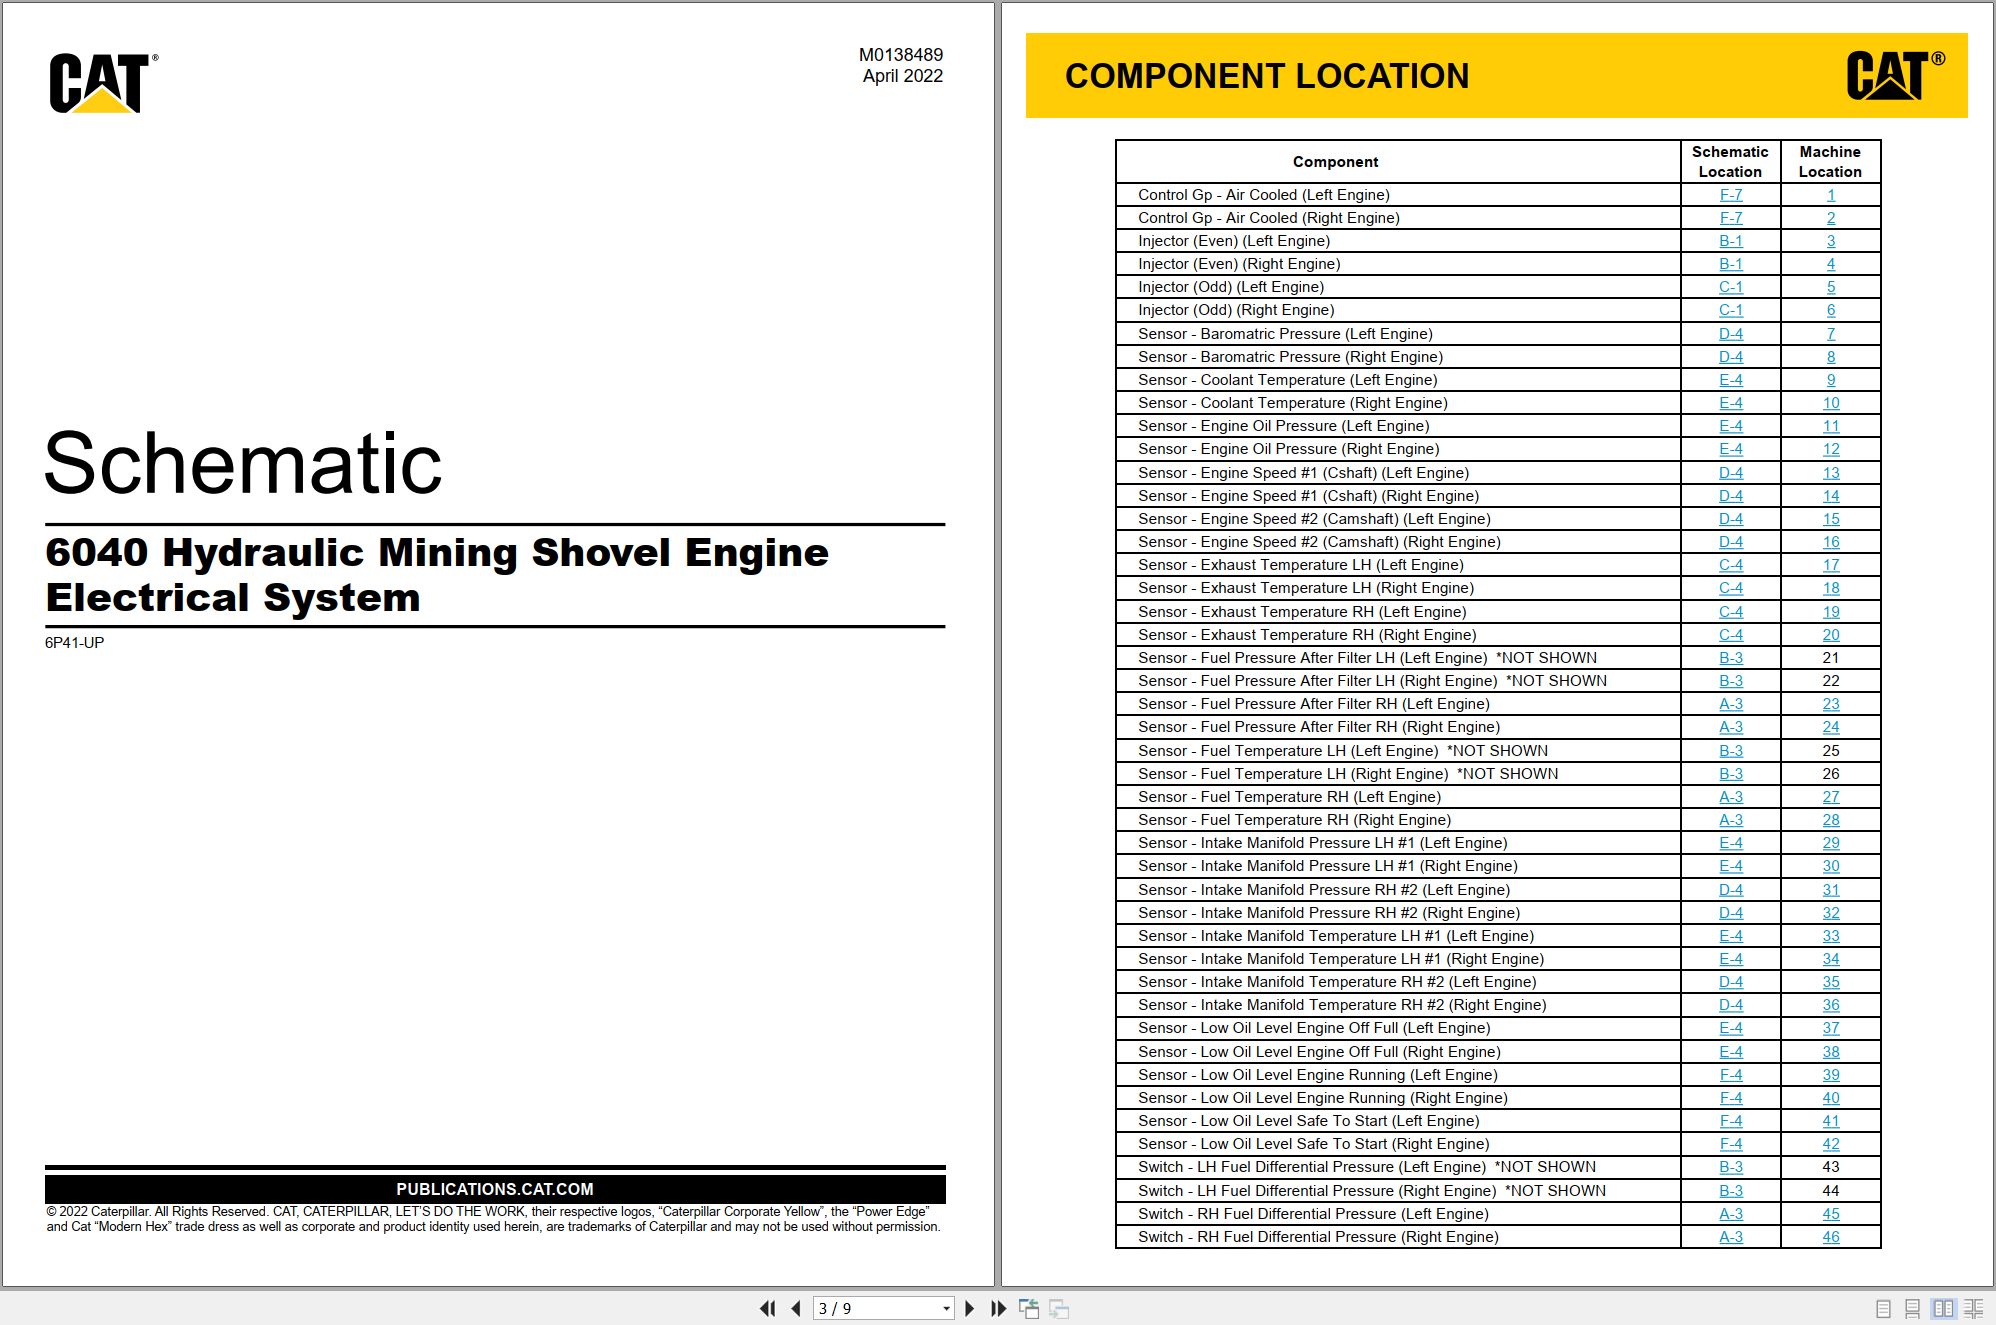Switch to single page view
Image resolution: width=1996 pixels, height=1325 pixels.
[x=1883, y=1308]
